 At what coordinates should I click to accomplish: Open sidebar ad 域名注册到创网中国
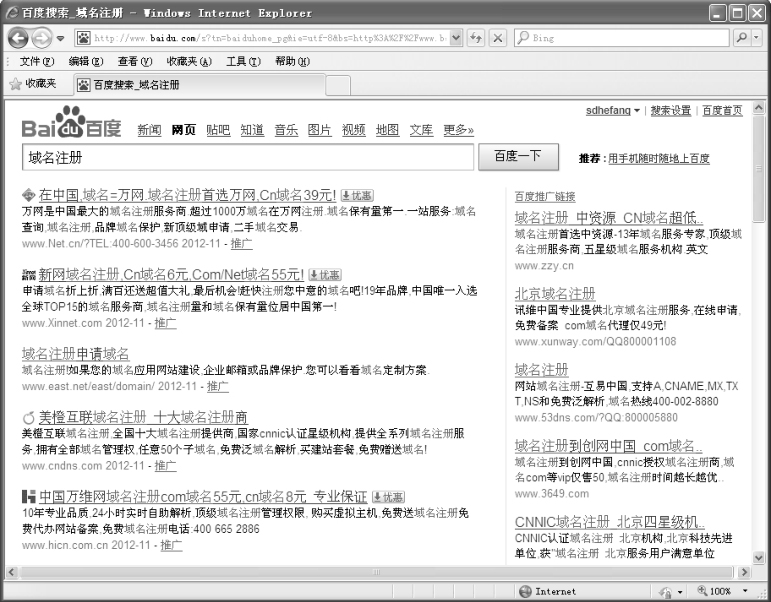[608, 446]
